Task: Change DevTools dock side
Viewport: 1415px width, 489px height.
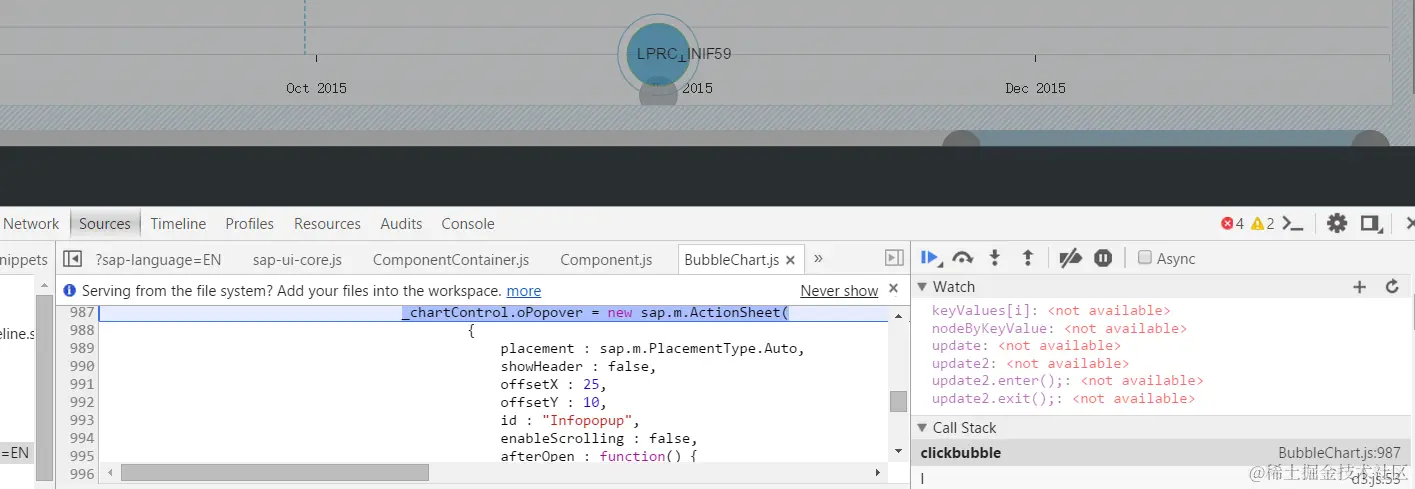Action: pos(1371,223)
